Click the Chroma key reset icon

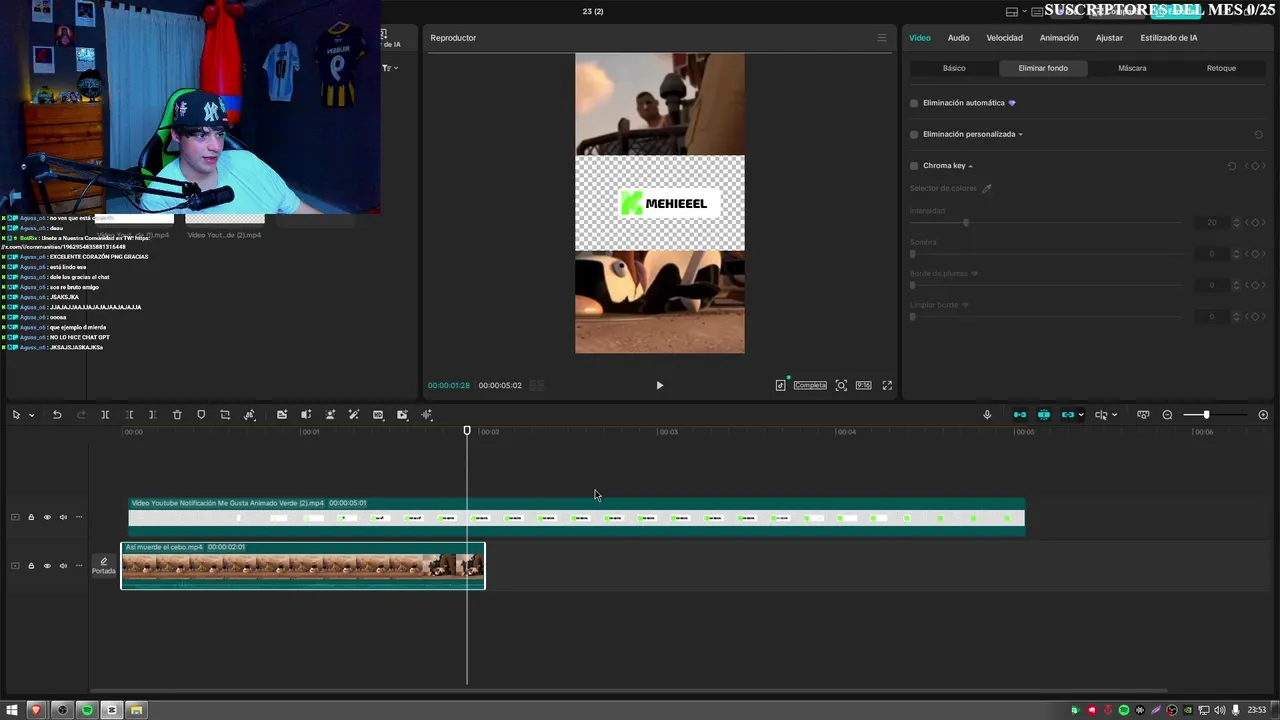1231,166
